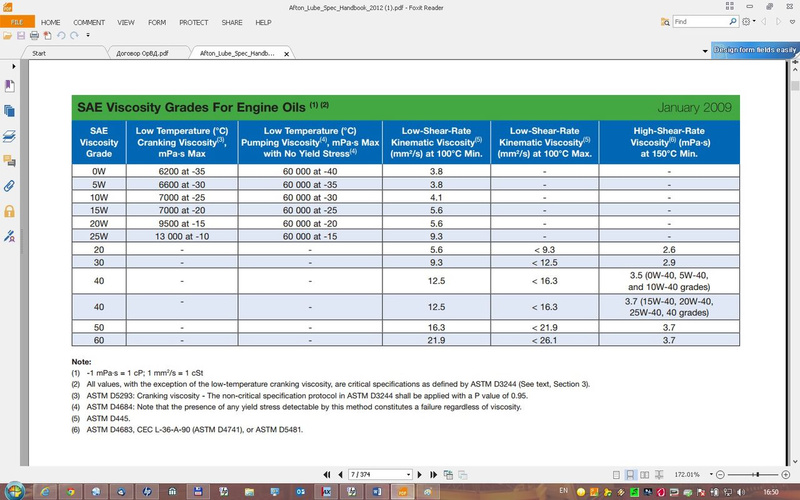This screenshot has width=800, height=500.
Task: Click the Open file folder icon
Action: [8, 35]
